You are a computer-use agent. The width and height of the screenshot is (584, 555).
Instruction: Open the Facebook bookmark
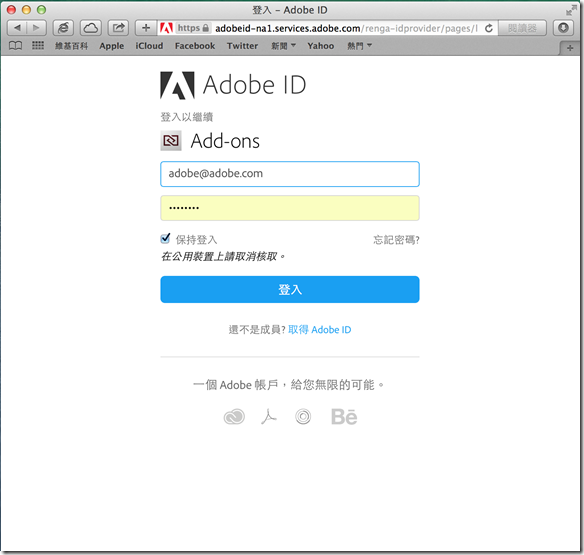195,46
